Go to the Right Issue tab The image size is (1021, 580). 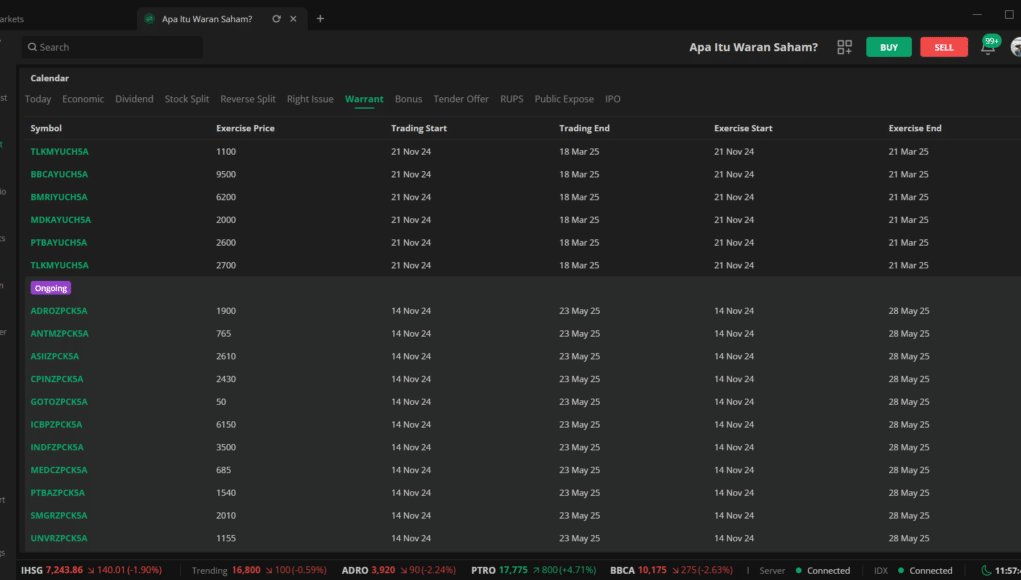pyautogui.click(x=310, y=99)
